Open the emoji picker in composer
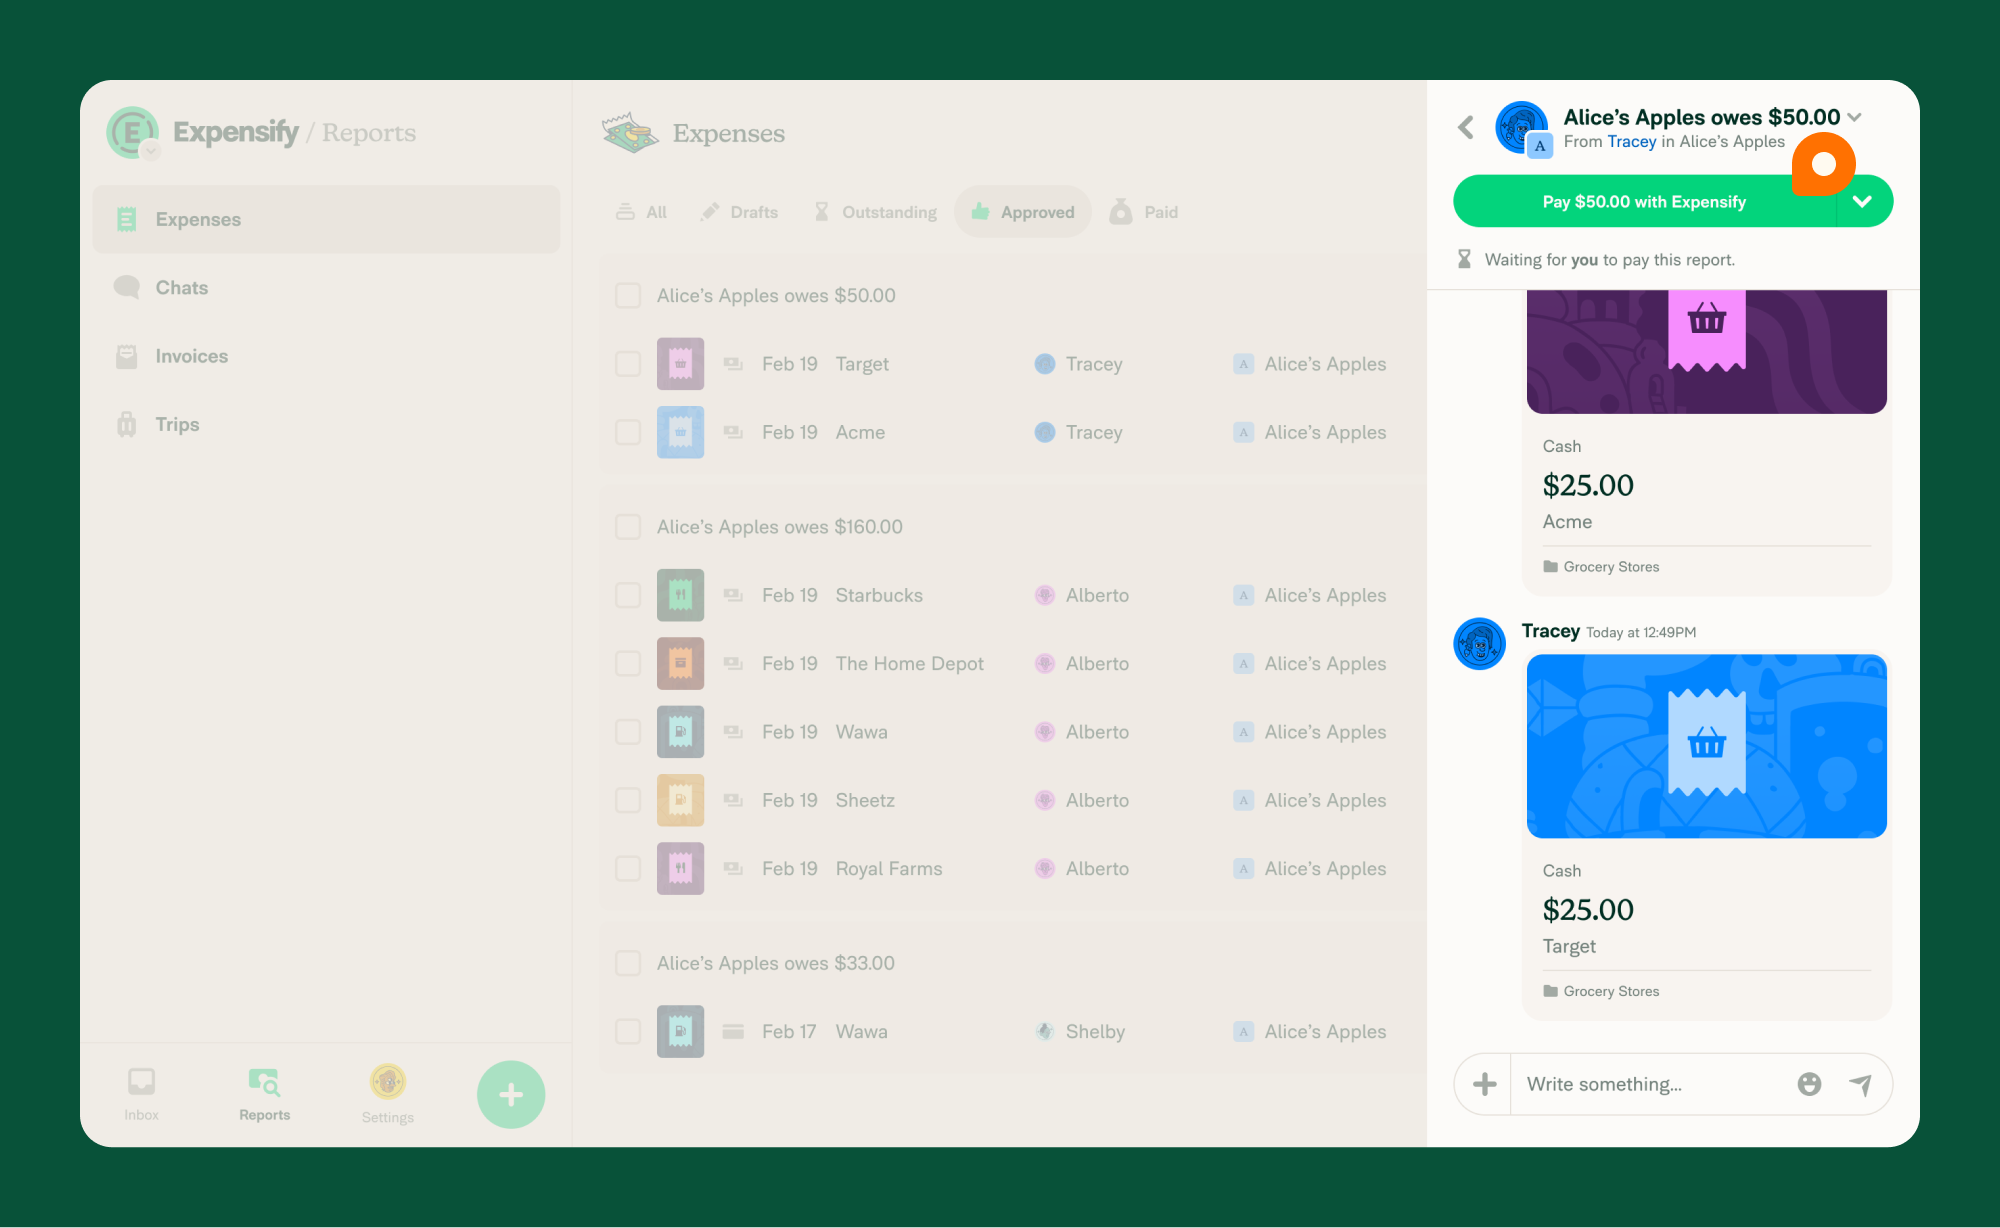Screen dimensions: 2000x1228 (x=1809, y=1084)
